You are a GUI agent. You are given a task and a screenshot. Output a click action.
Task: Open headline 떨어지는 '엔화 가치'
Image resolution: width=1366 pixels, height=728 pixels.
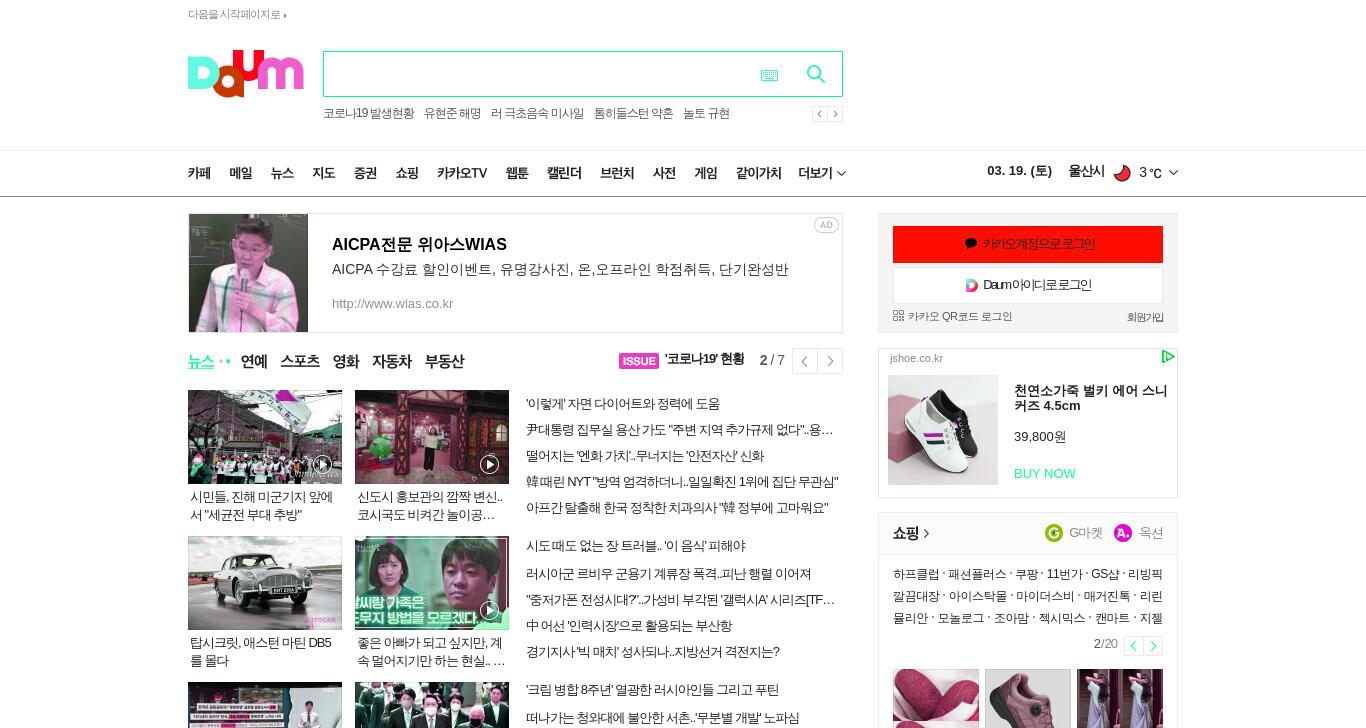click(645, 456)
